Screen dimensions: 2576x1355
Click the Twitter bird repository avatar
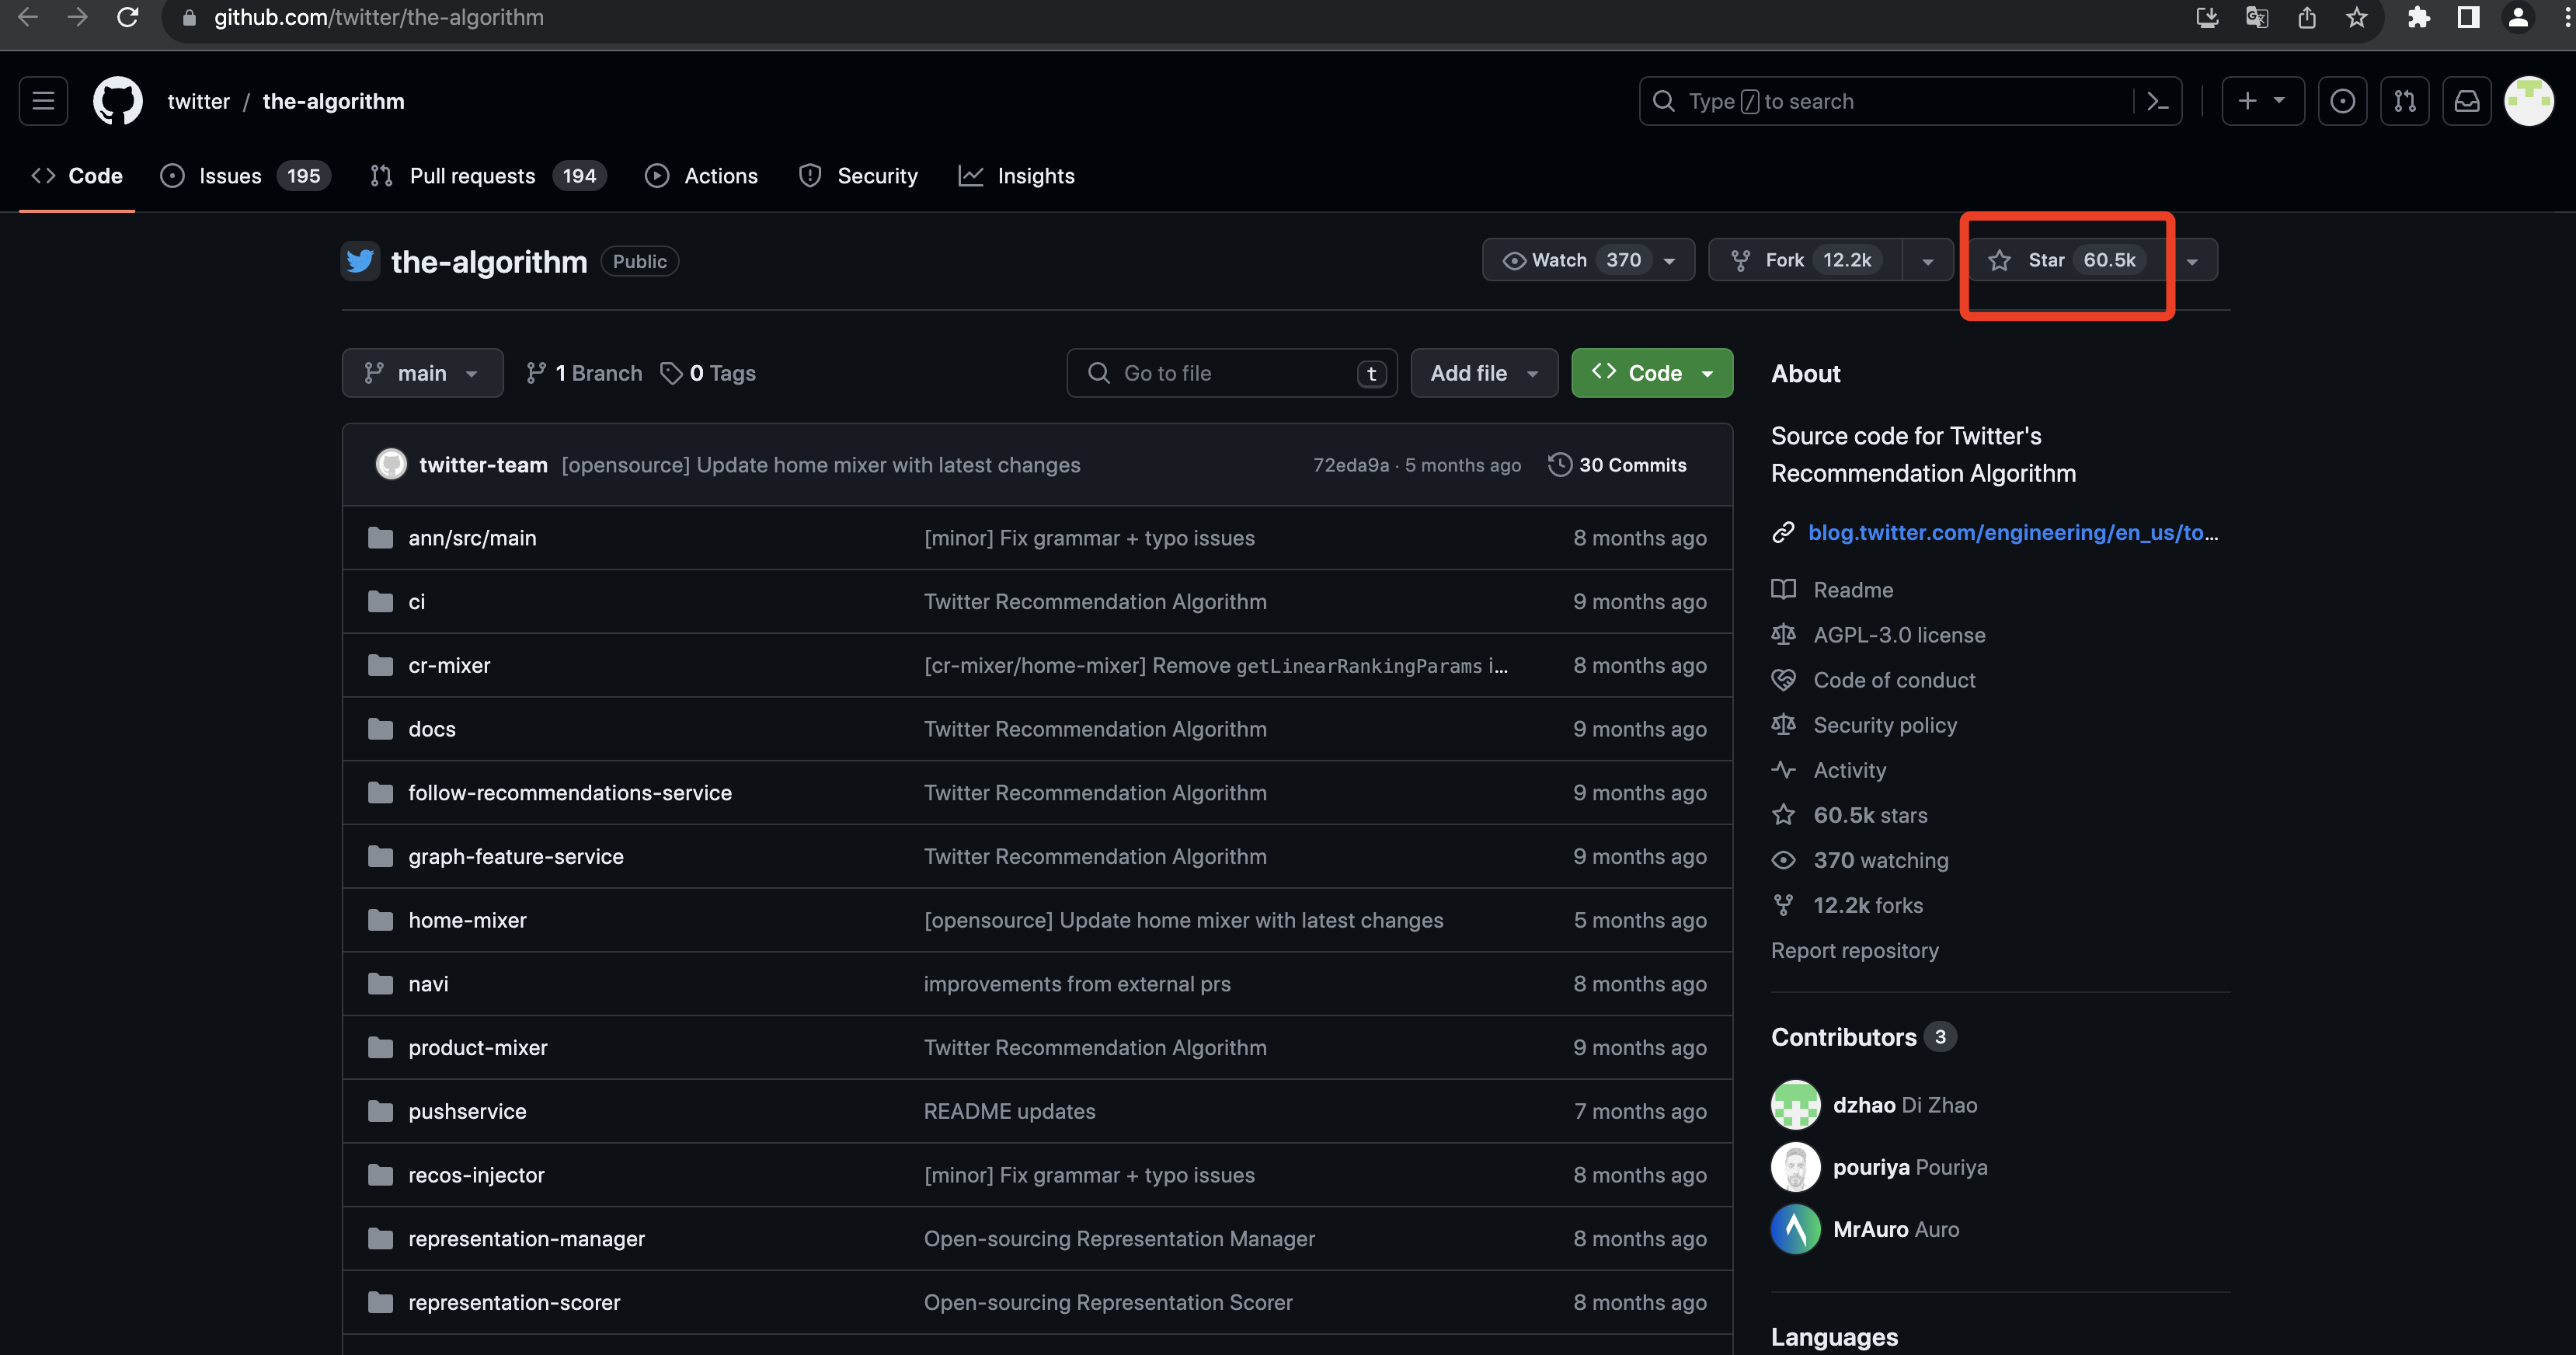click(360, 261)
